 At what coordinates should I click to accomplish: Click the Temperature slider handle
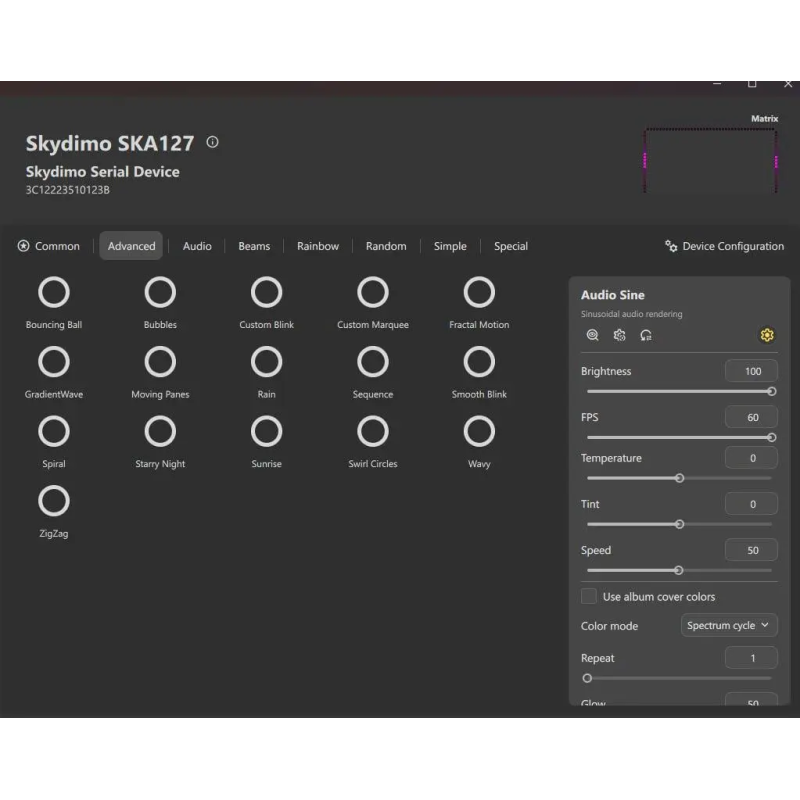tap(680, 478)
